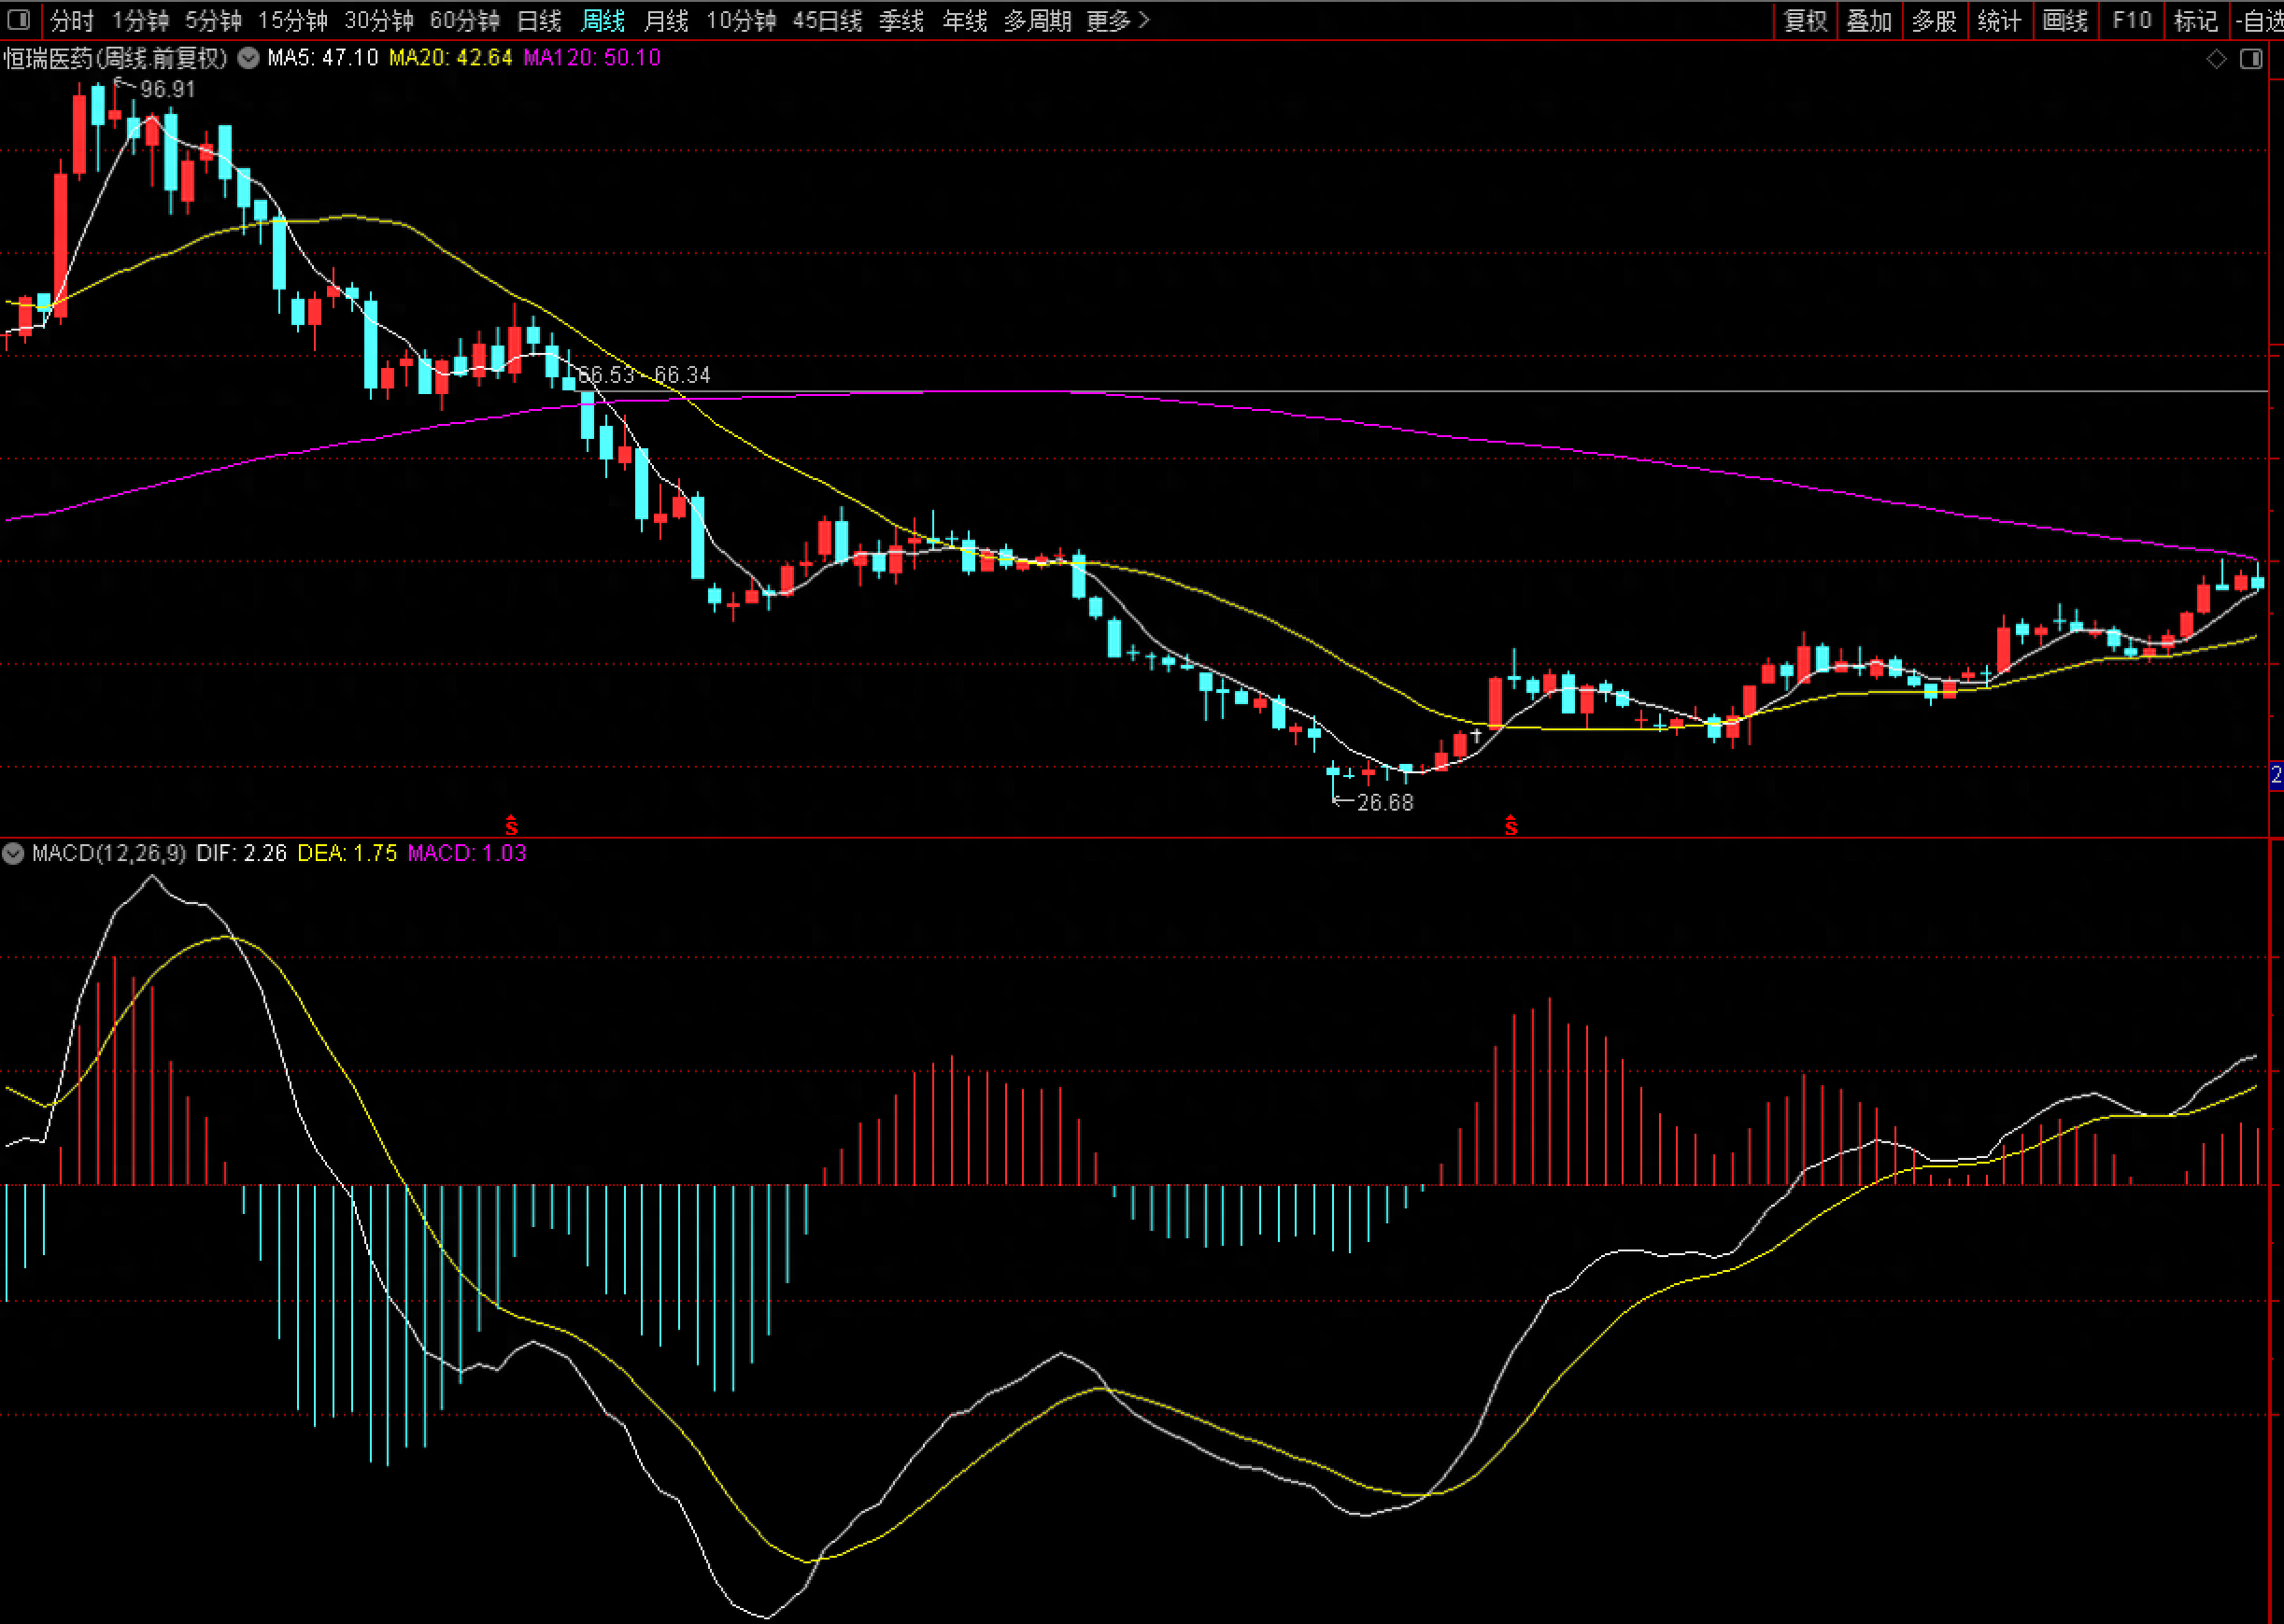Viewport: 2284px width, 1624px height.
Task: Click the stock title 恒瑞医药(周线.前复权)
Action: coord(115,58)
